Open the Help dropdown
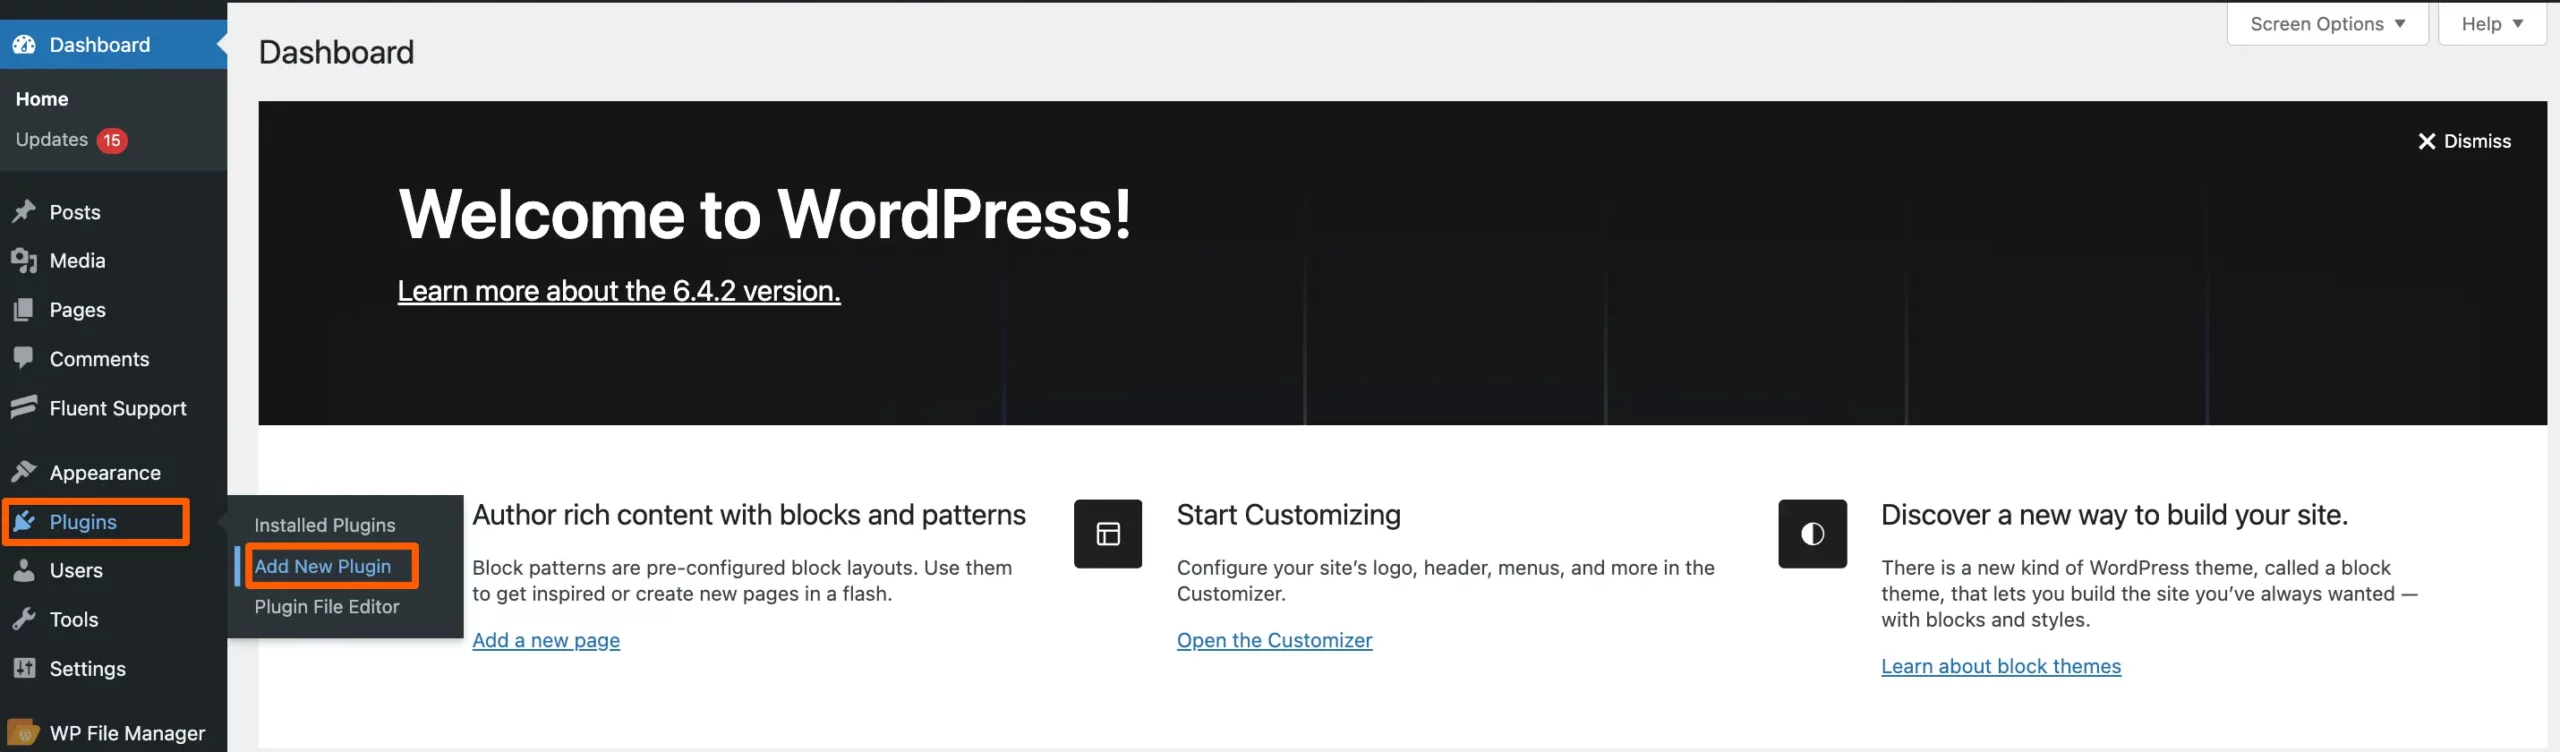Image resolution: width=2560 pixels, height=752 pixels. click(x=2492, y=23)
